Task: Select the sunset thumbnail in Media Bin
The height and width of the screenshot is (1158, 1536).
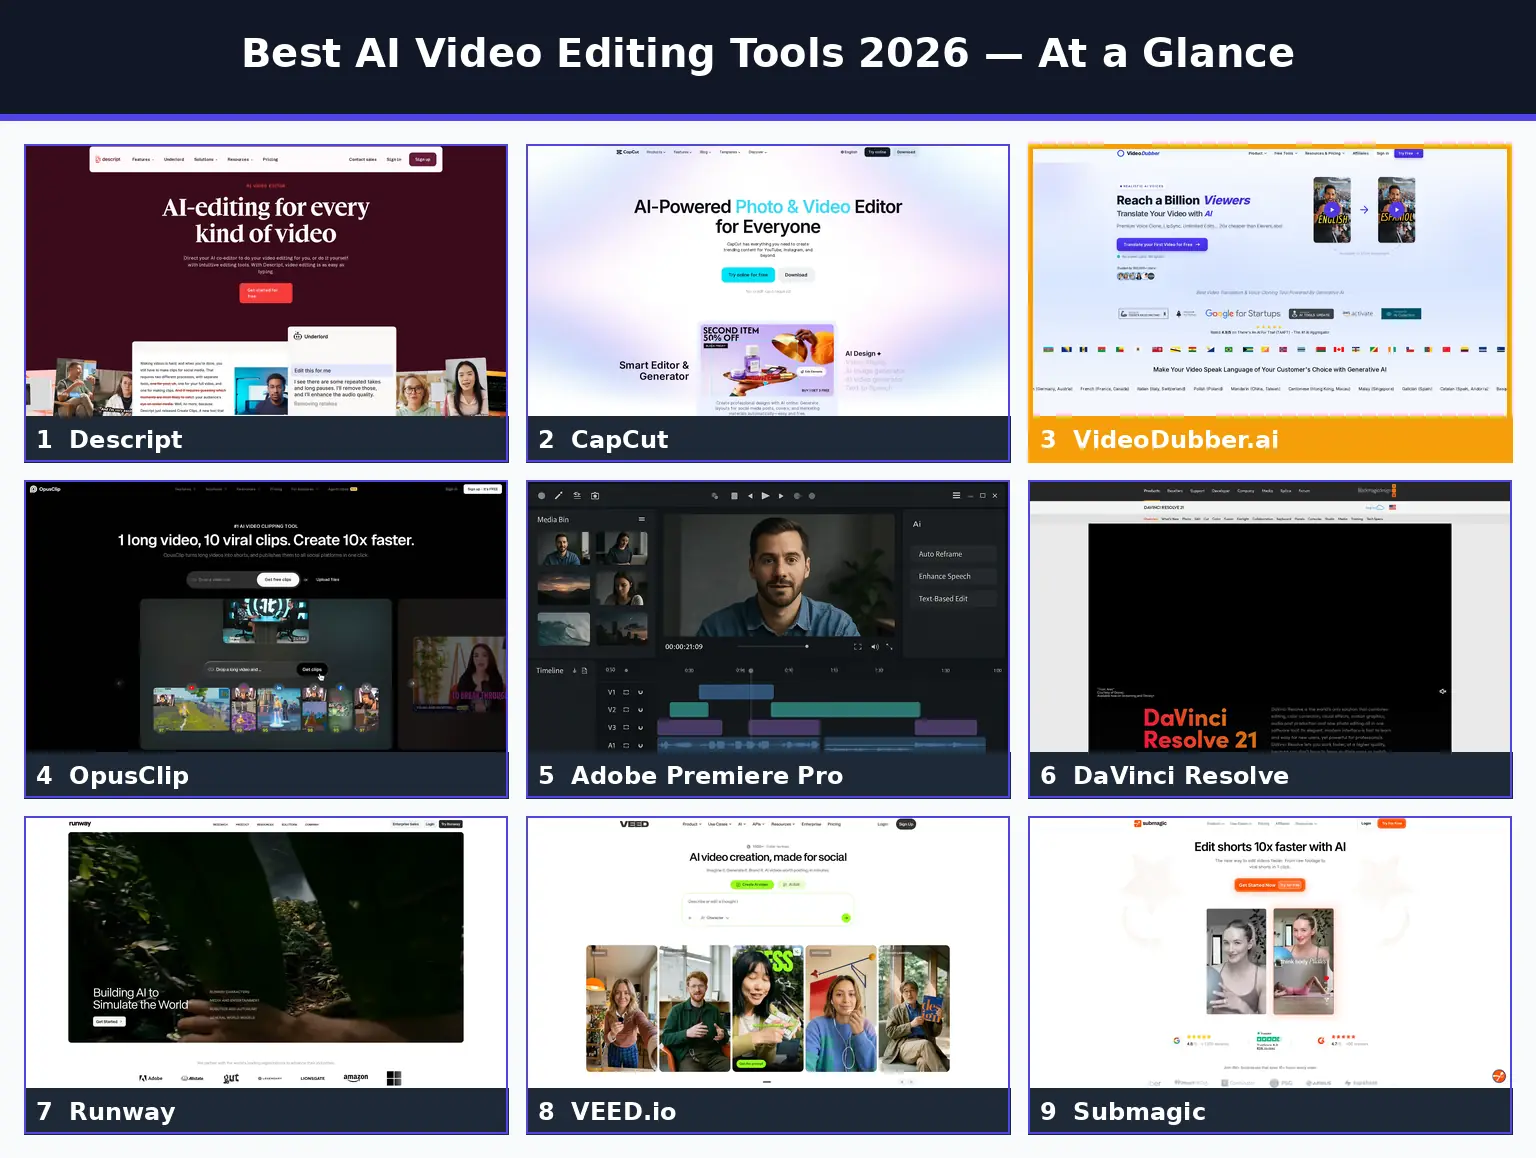Action: [x=563, y=589]
